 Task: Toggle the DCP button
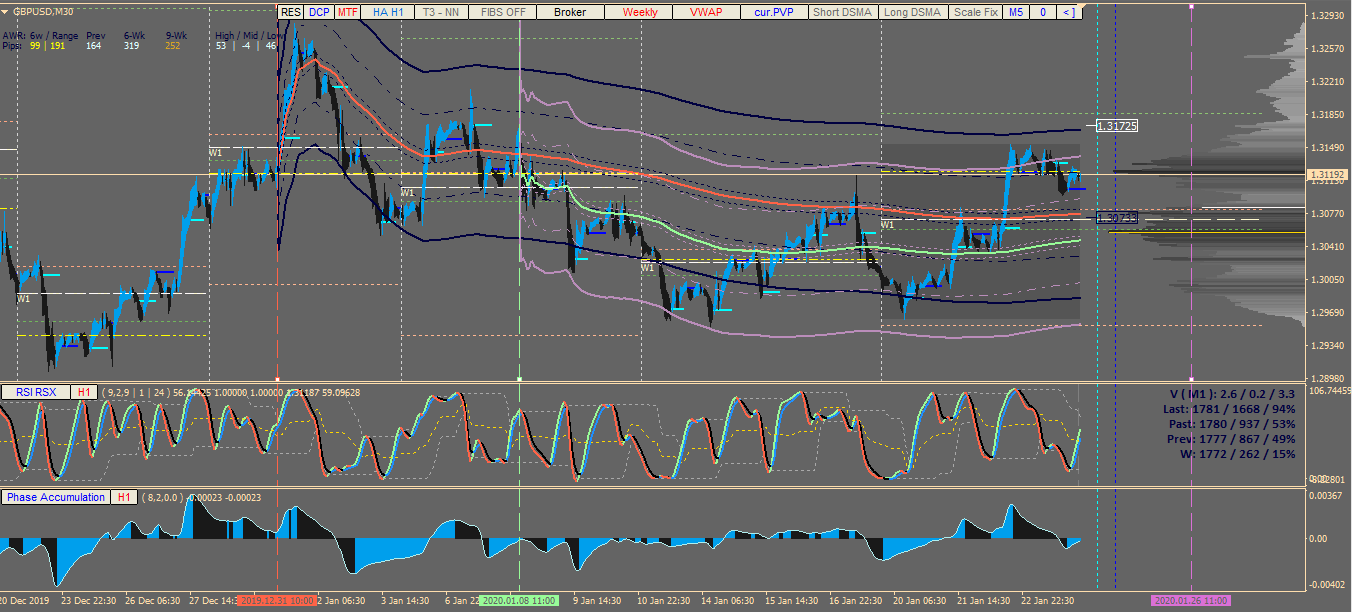click(x=319, y=12)
